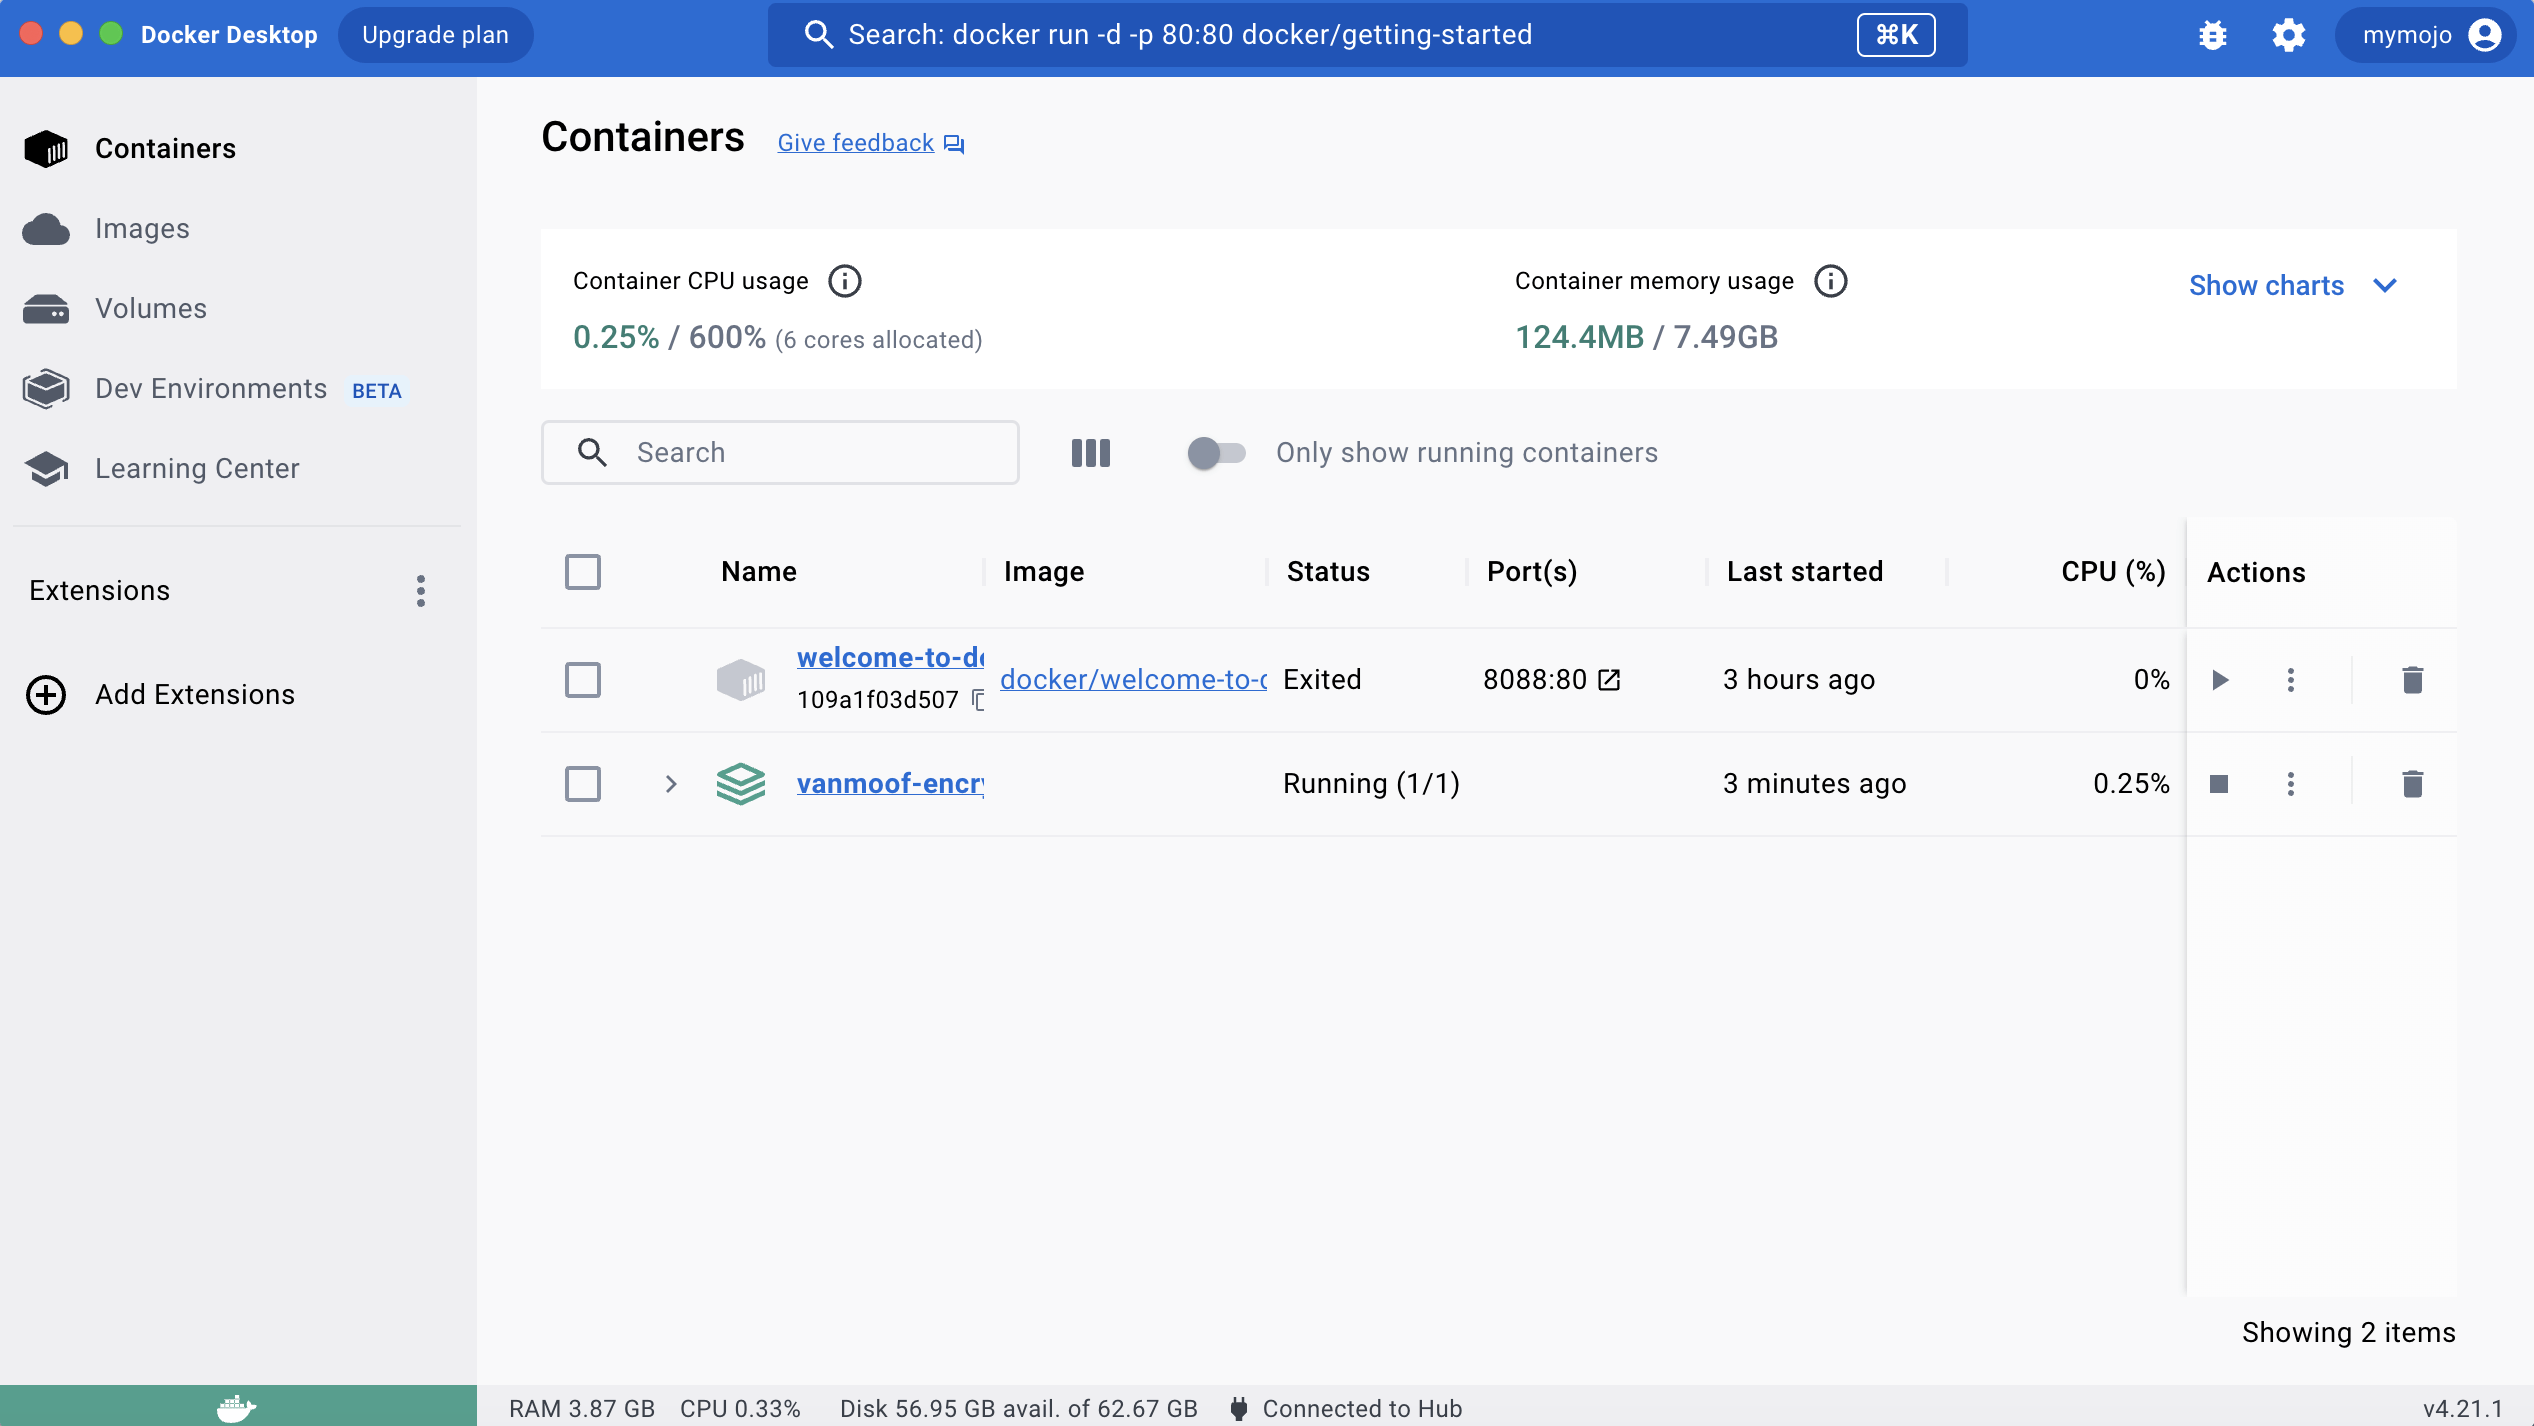Check the select-all containers checkbox

click(x=582, y=572)
